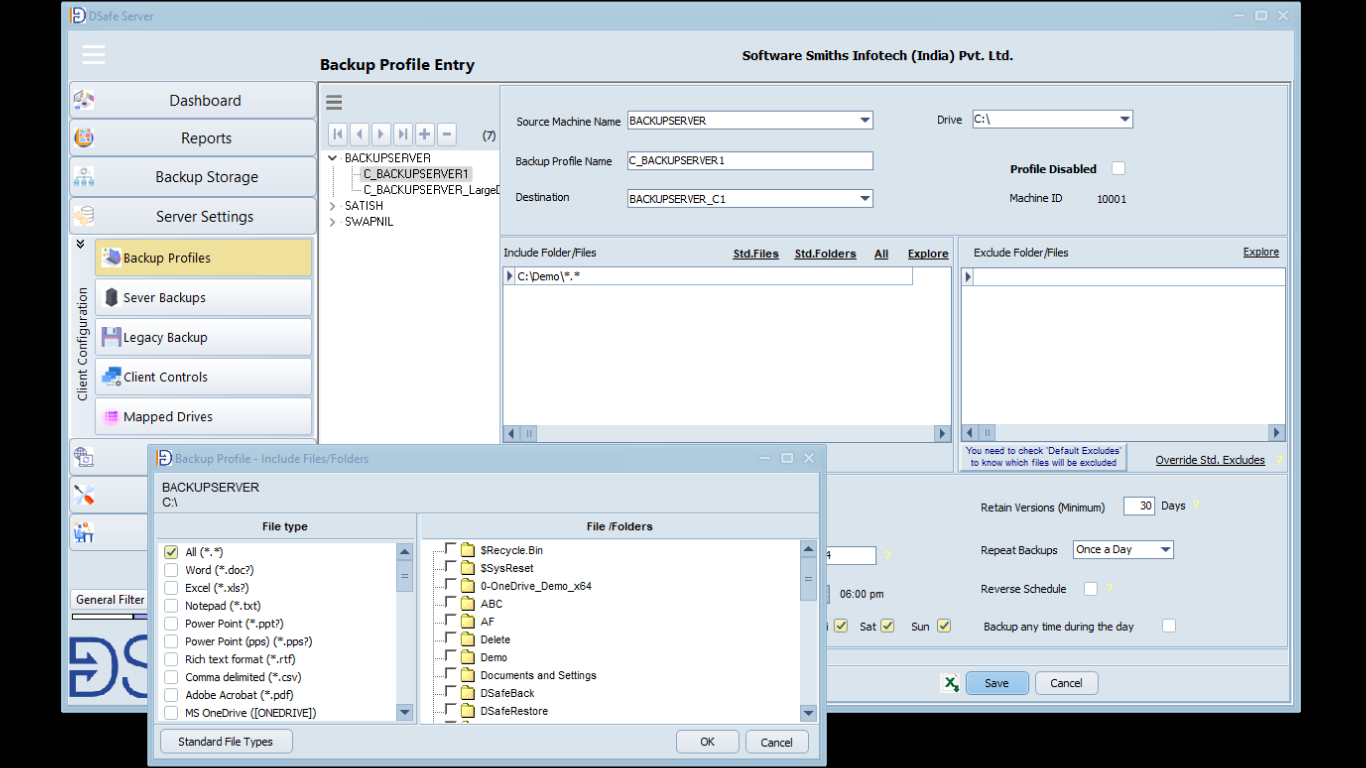
Task: Open the Repeat Backups dropdown
Action: pyautogui.click(x=1165, y=549)
